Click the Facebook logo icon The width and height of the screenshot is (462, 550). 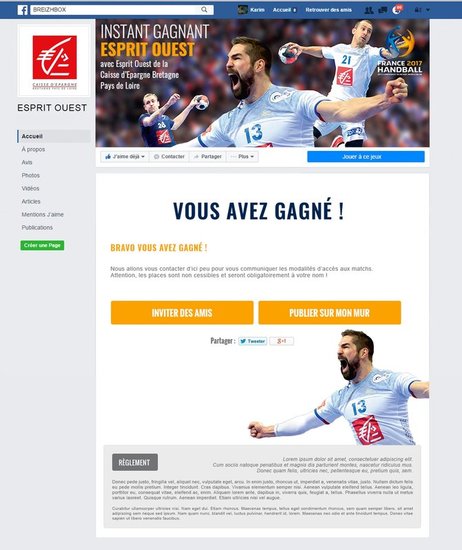22,10
